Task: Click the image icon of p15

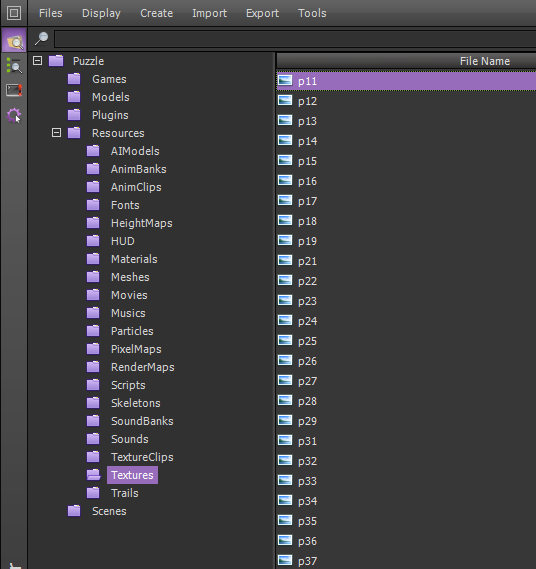Action: click(x=285, y=160)
